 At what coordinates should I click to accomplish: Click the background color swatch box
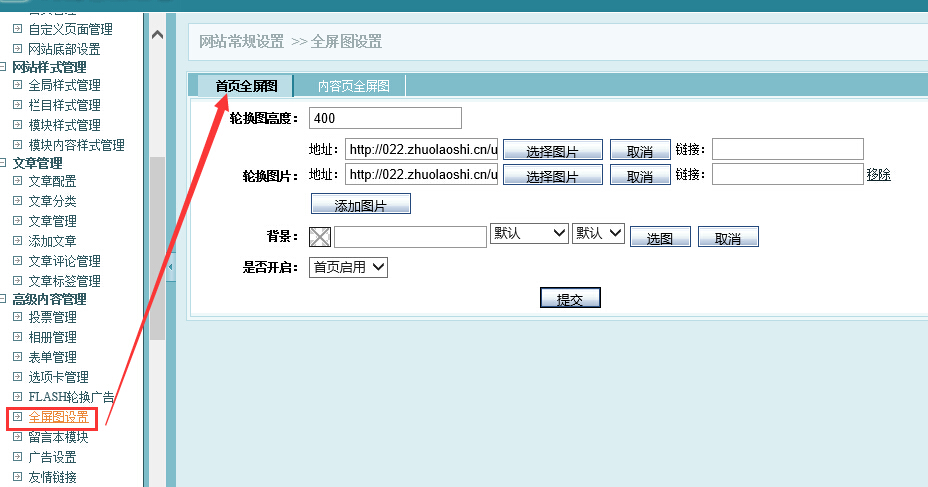coord(320,237)
